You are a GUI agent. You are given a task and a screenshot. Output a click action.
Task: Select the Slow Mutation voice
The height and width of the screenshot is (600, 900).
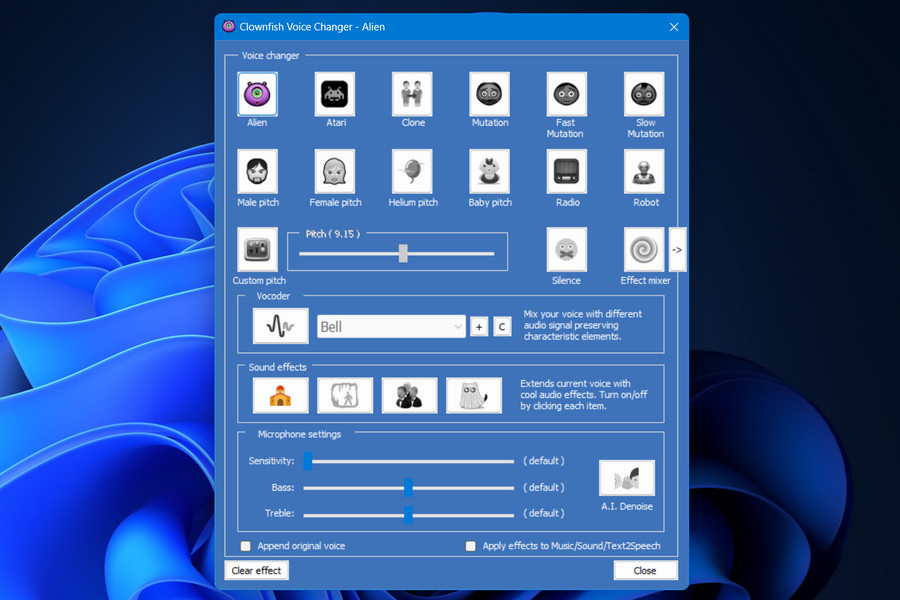point(644,94)
